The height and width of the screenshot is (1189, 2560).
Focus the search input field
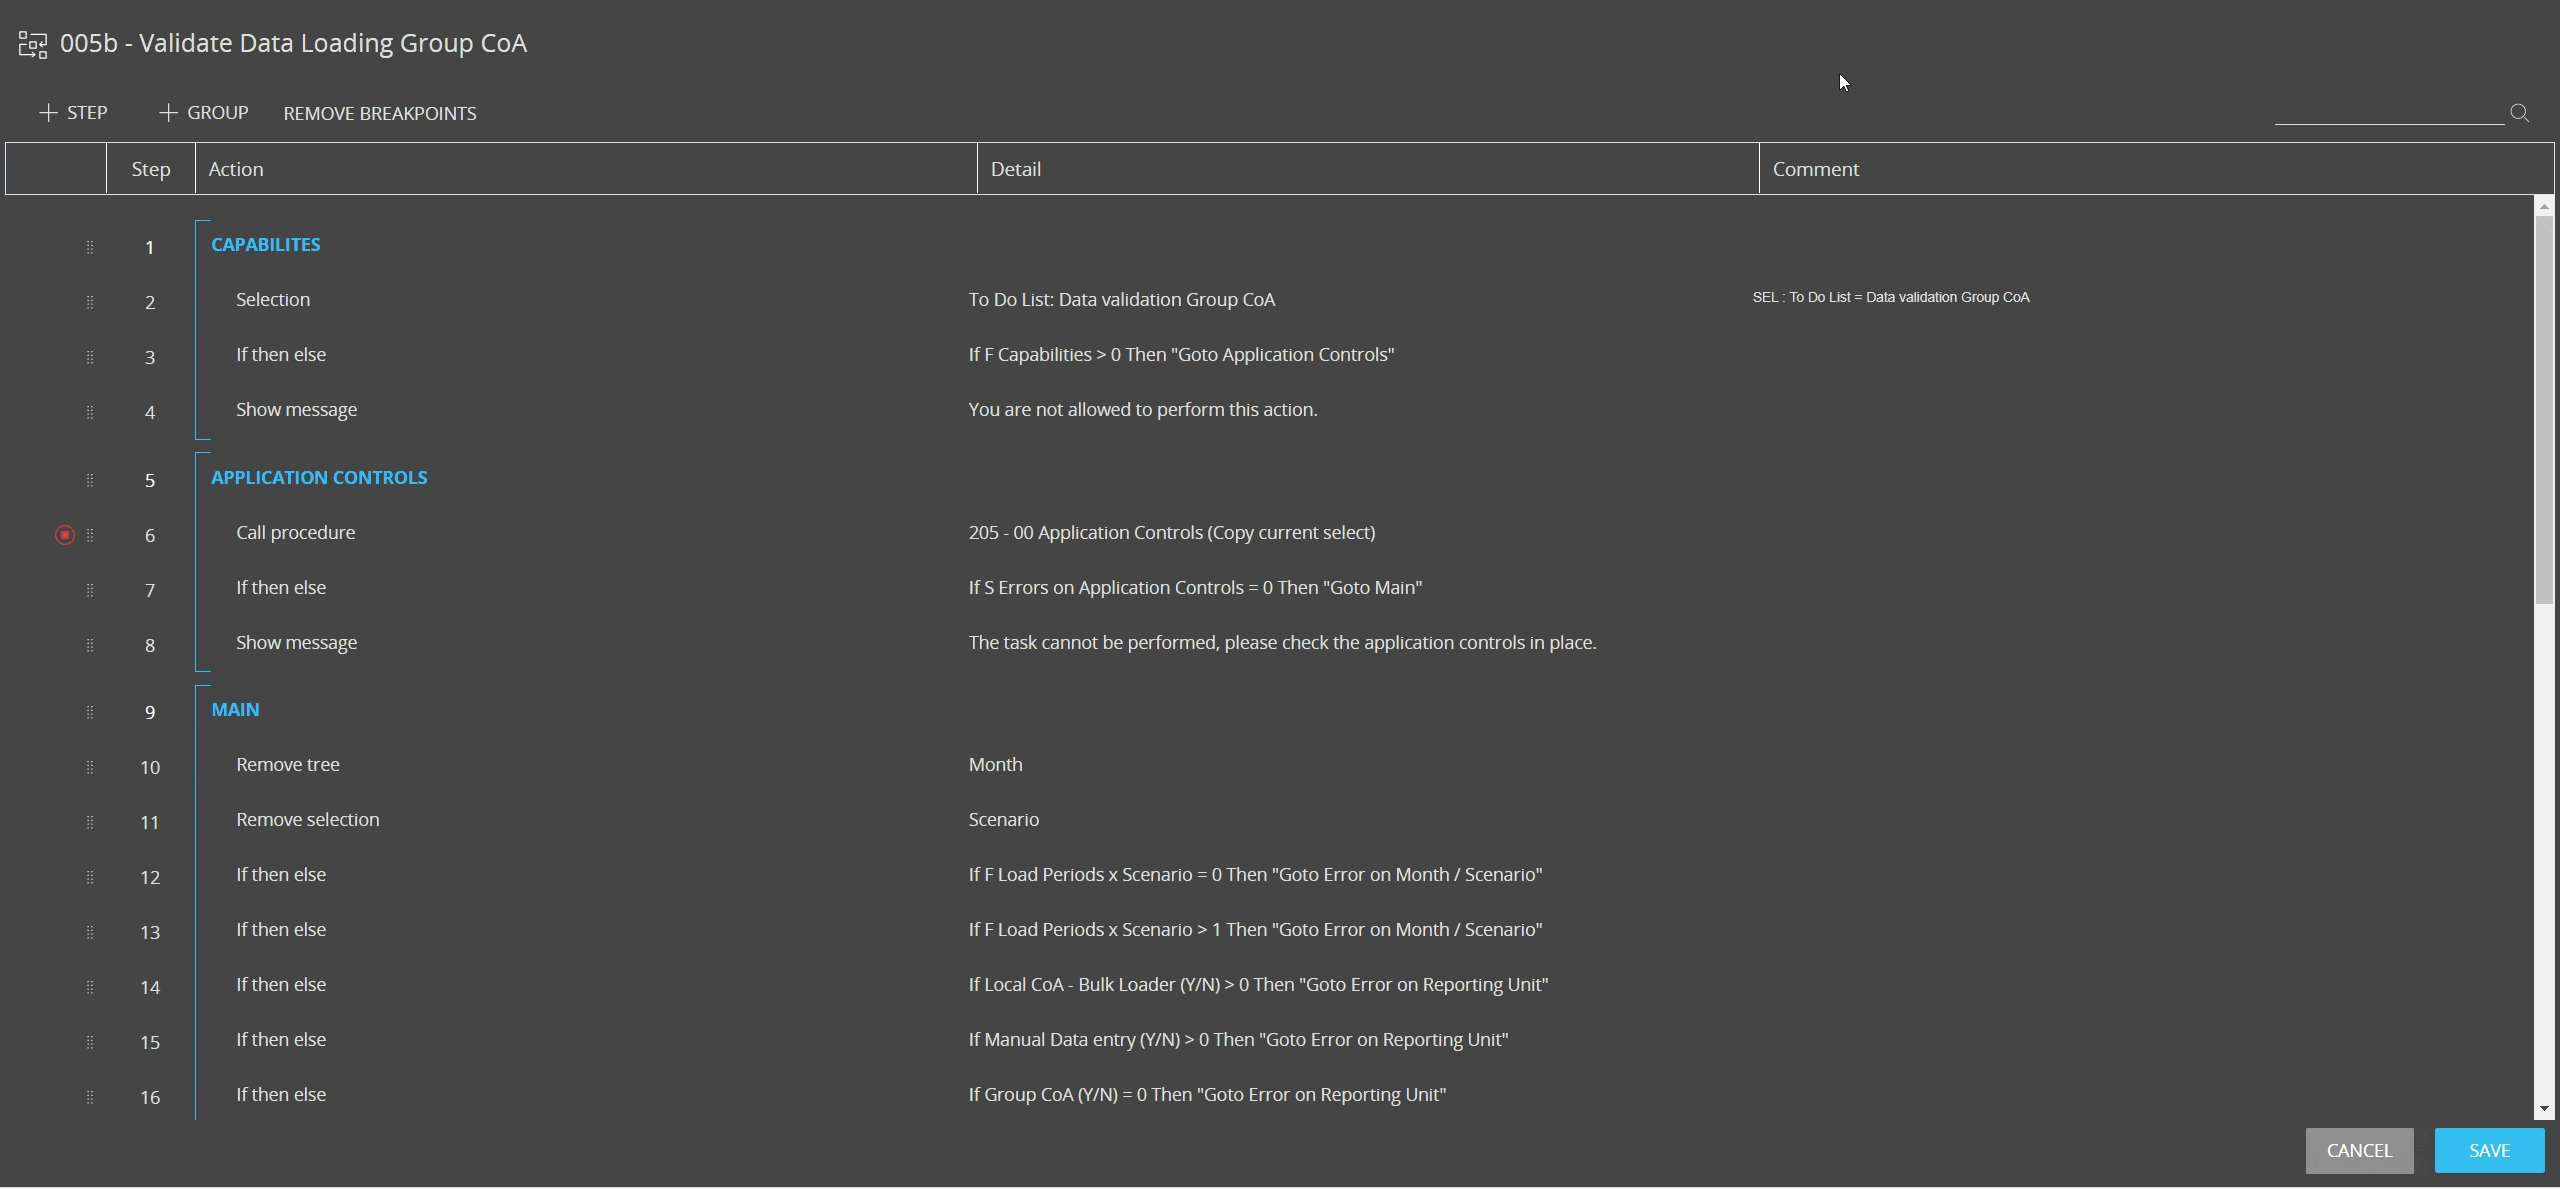(x=2388, y=112)
